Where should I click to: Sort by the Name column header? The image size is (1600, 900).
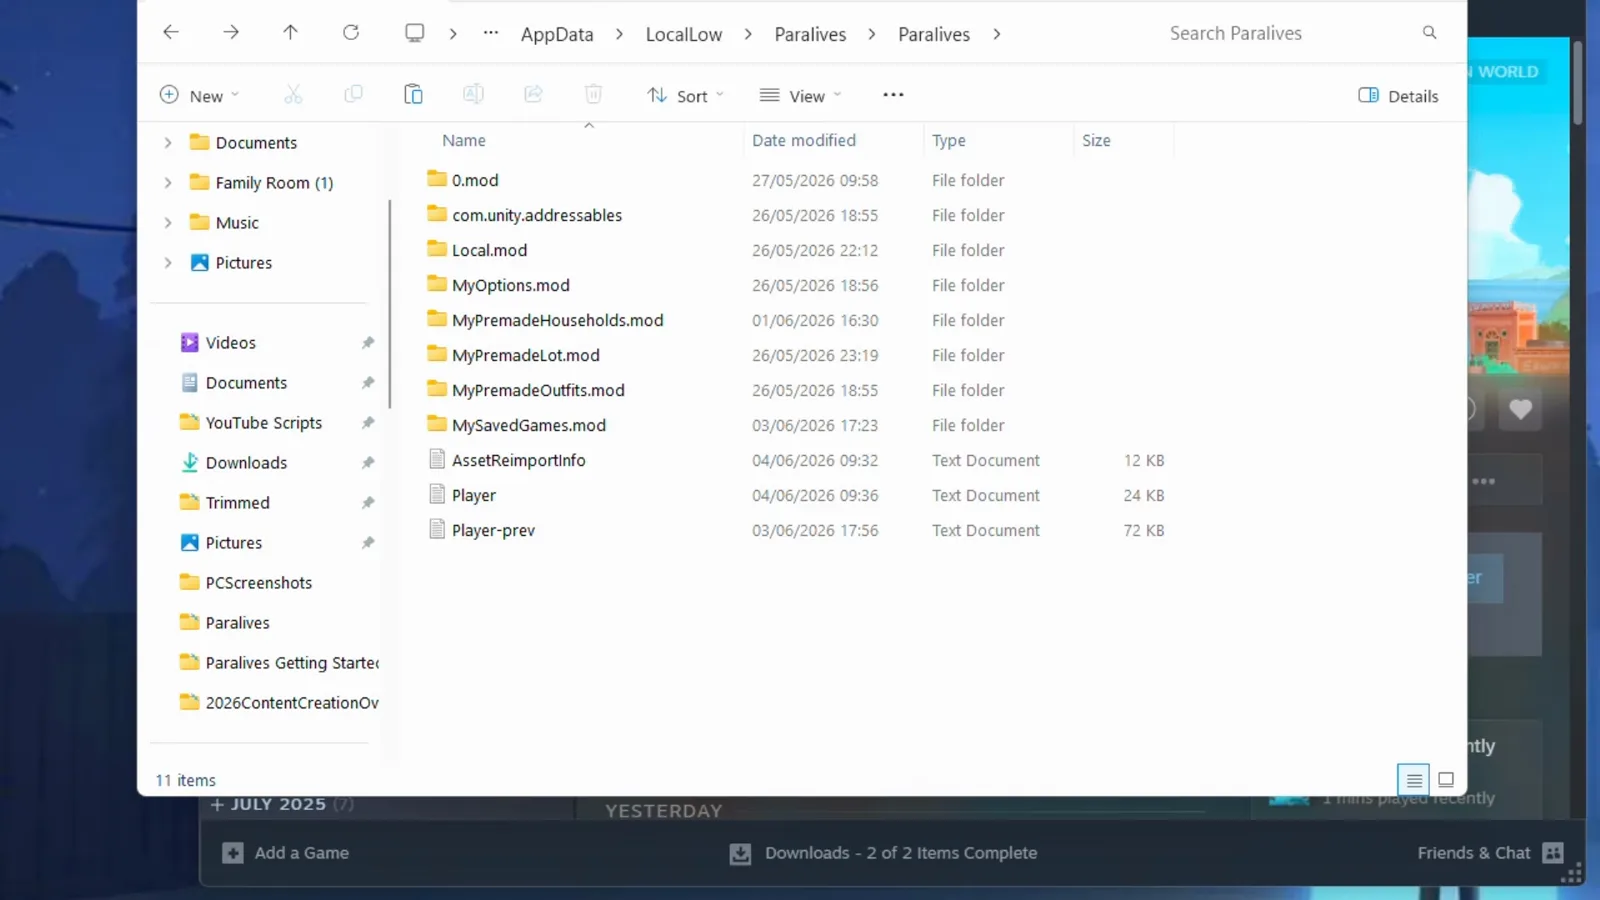[x=464, y=141]
